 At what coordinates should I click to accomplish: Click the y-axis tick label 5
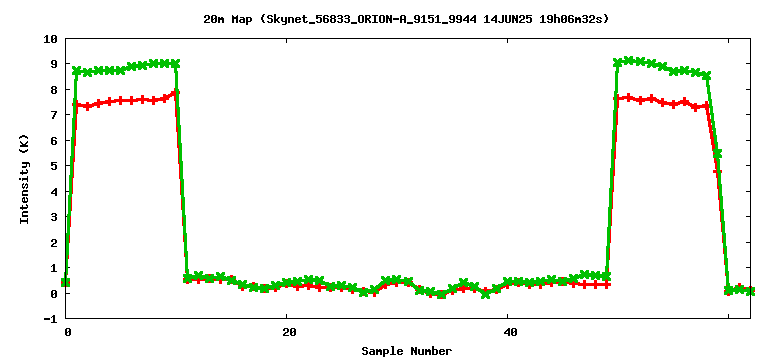coord(55,166)
